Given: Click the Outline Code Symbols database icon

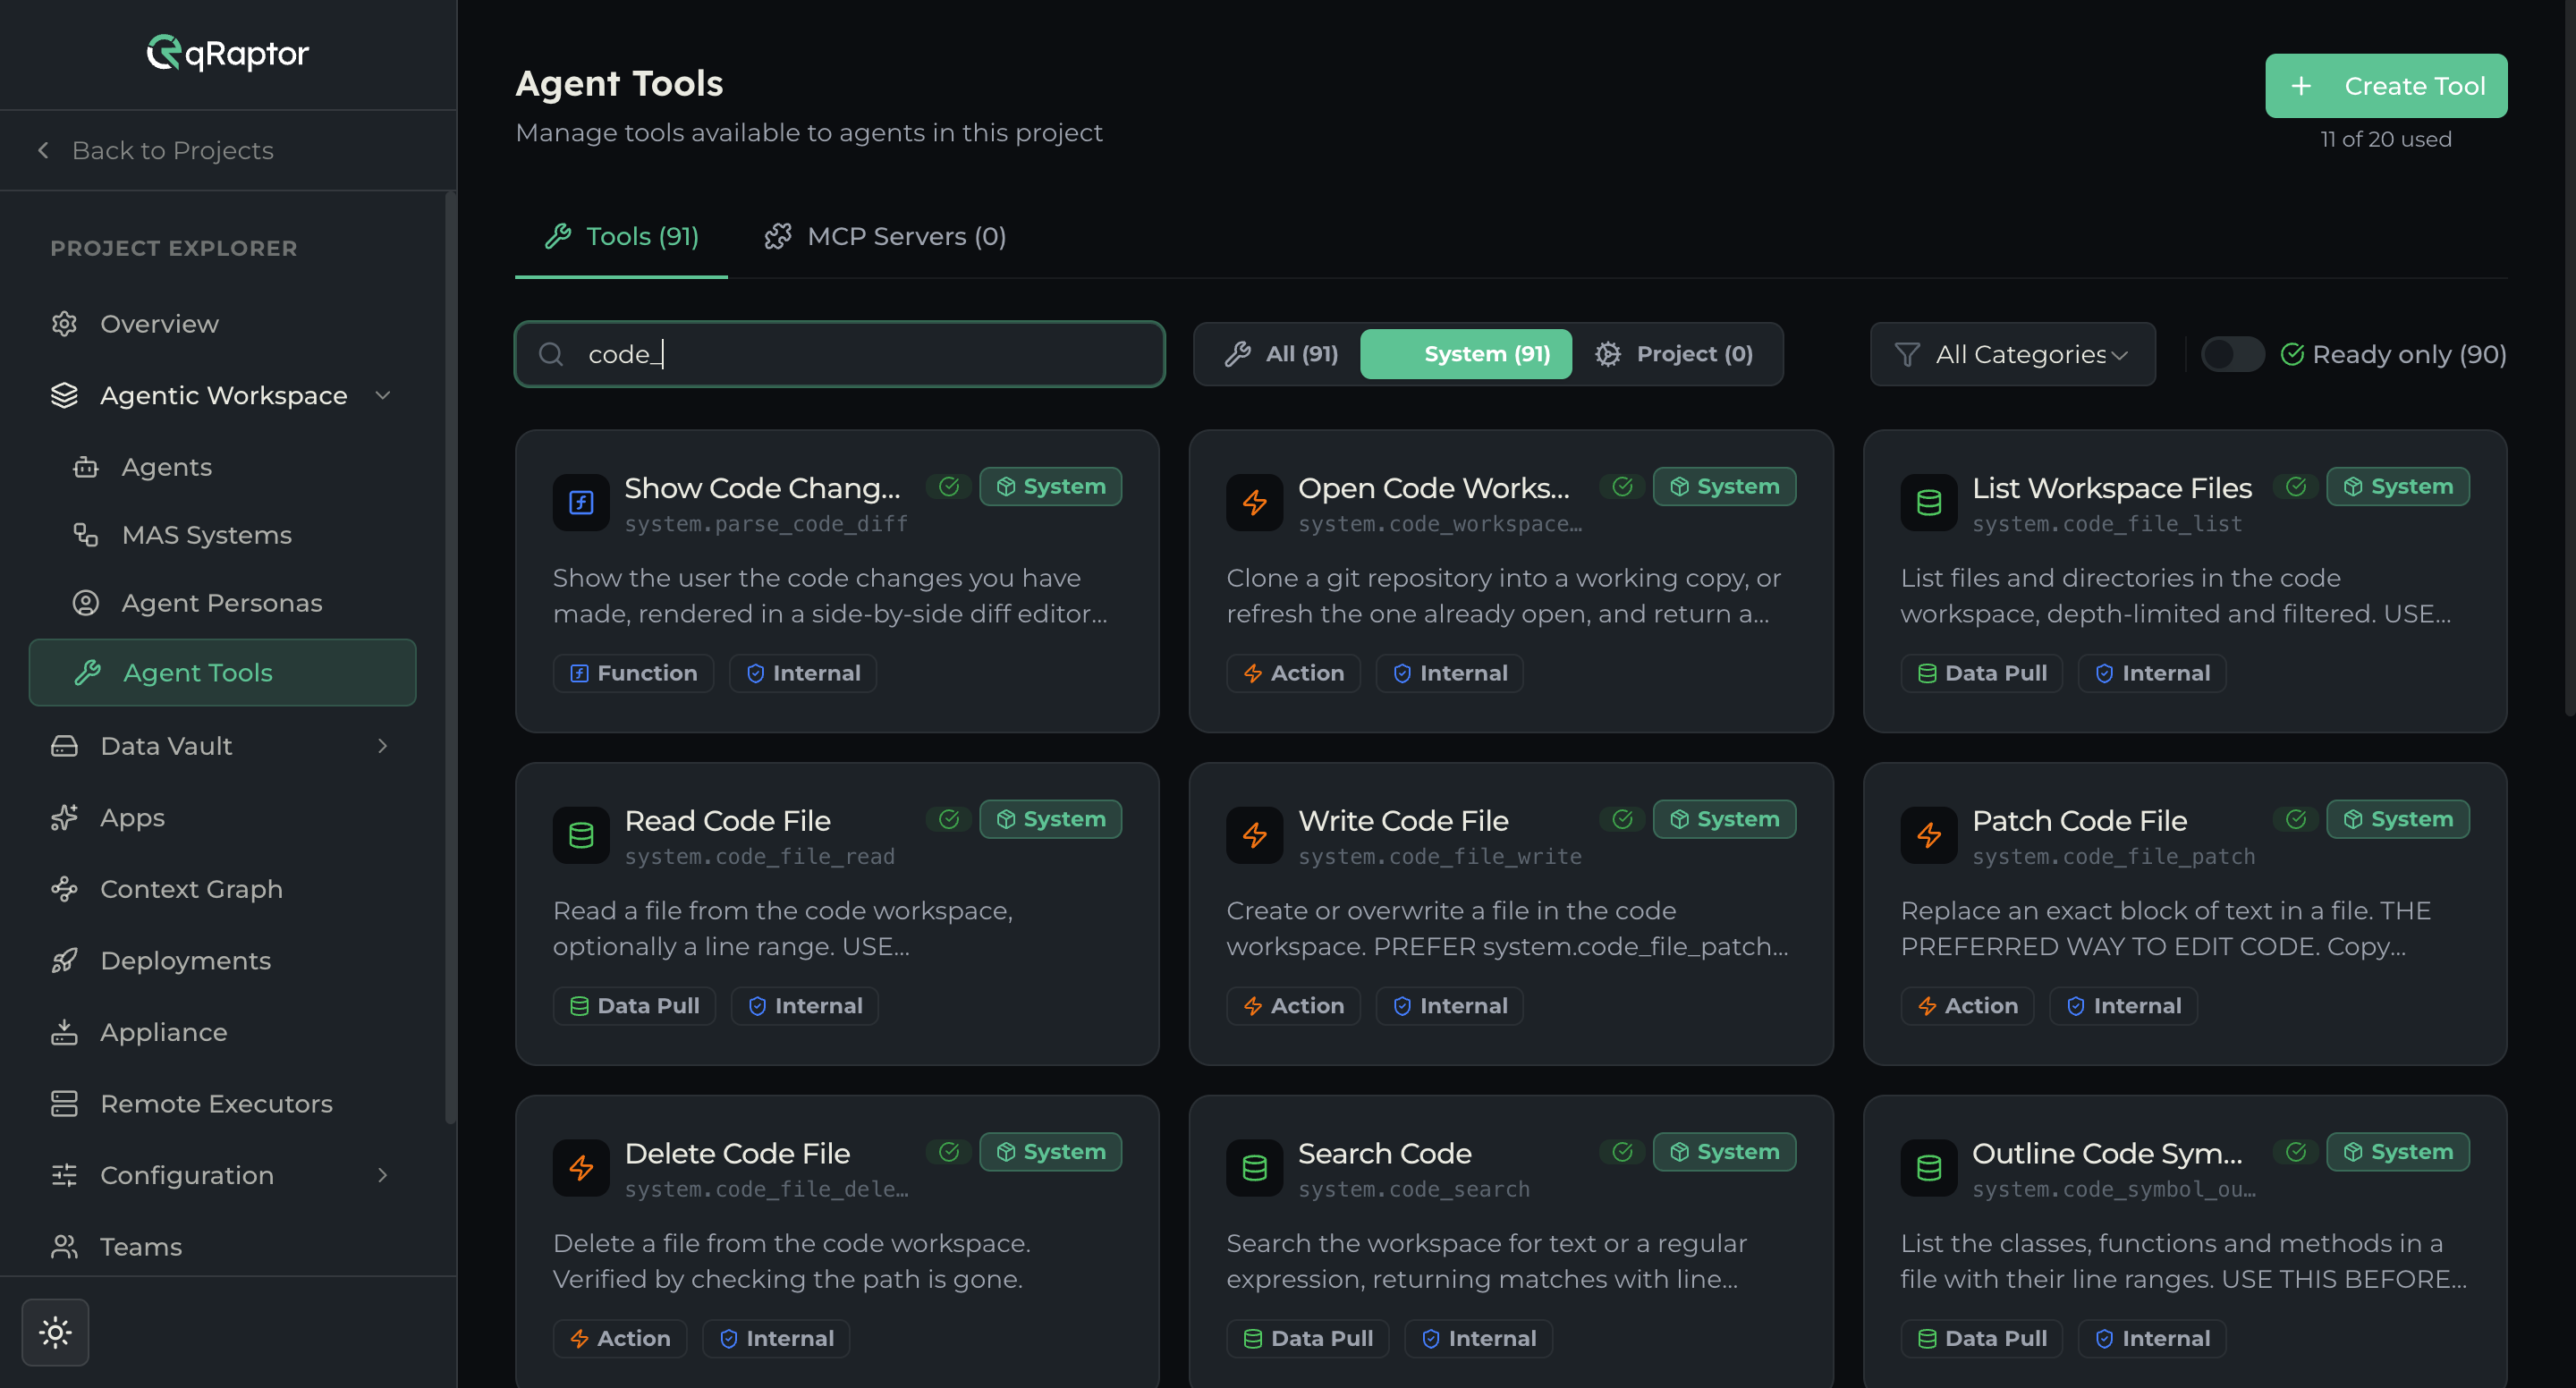Looking at the screenshot, I should (1929, 1168).
